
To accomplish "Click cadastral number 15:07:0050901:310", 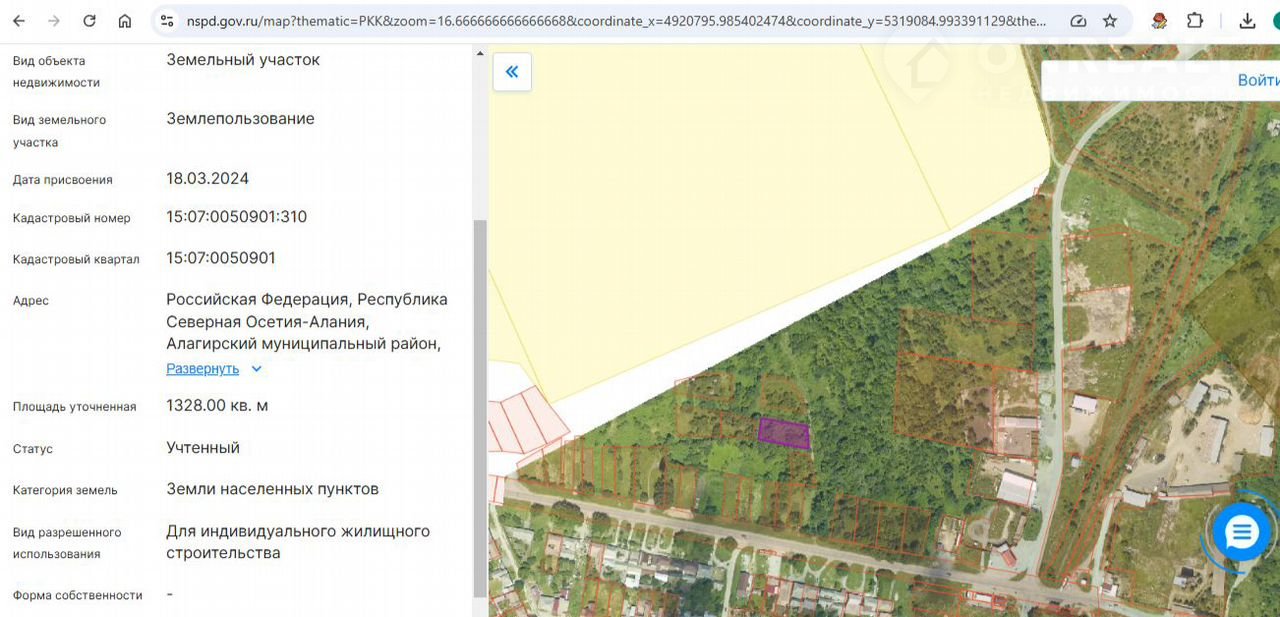I will 237,217.
